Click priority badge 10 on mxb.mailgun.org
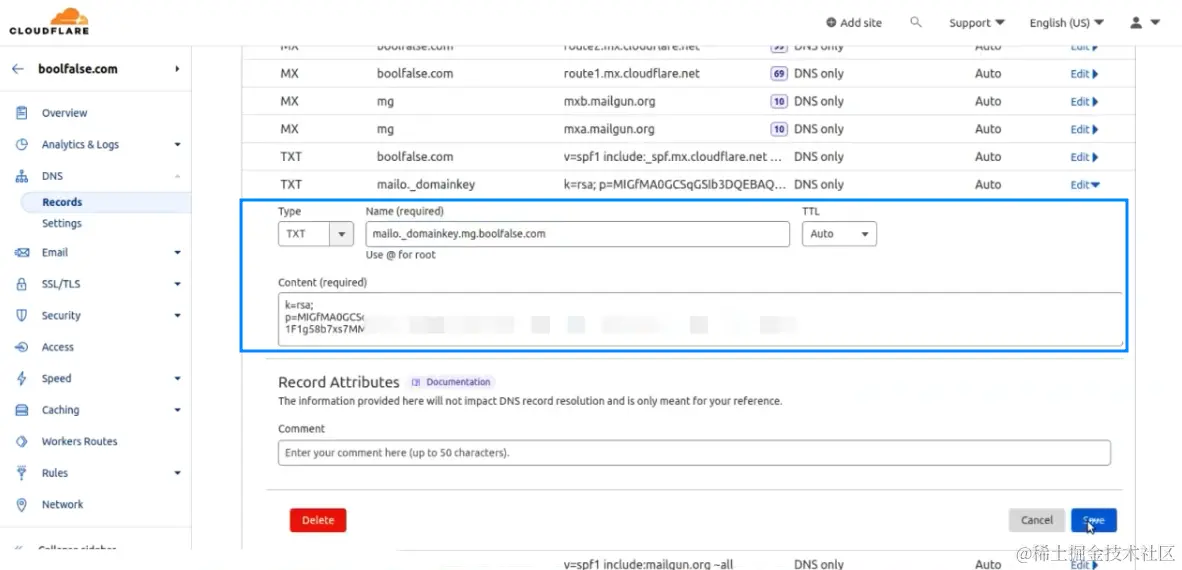 (779, 102)
